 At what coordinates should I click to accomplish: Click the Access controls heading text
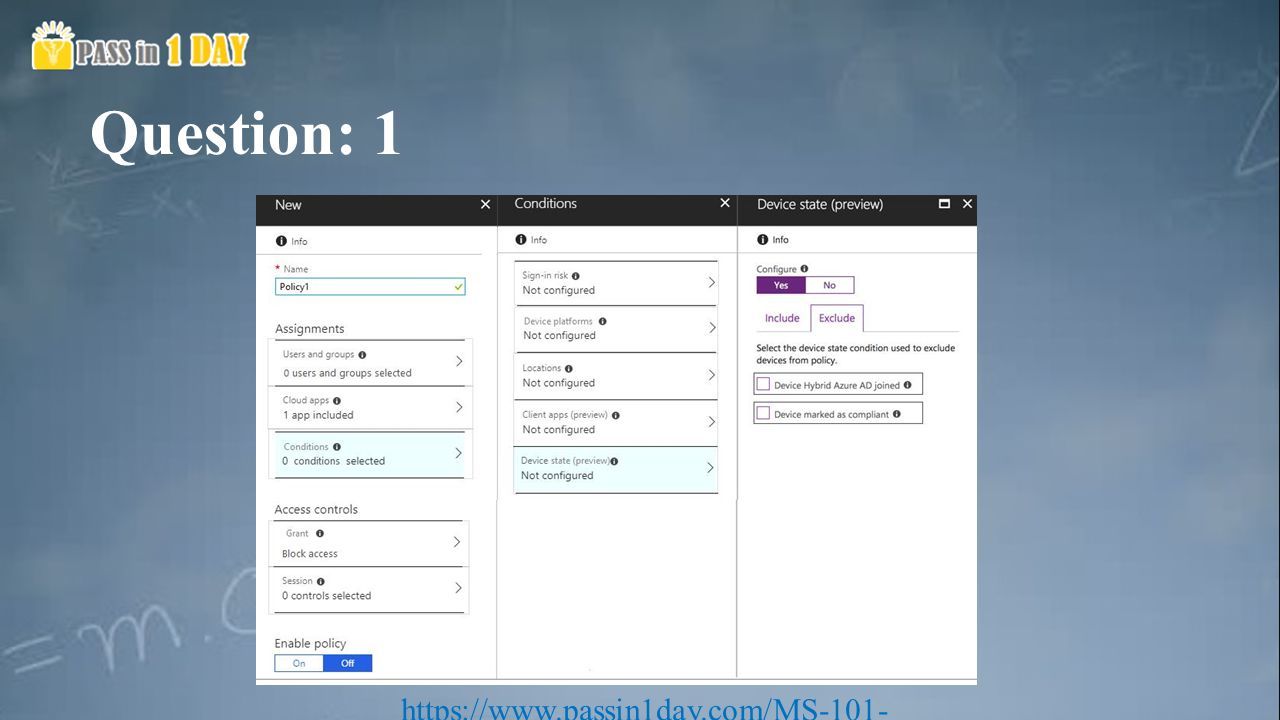click(316, 509)
